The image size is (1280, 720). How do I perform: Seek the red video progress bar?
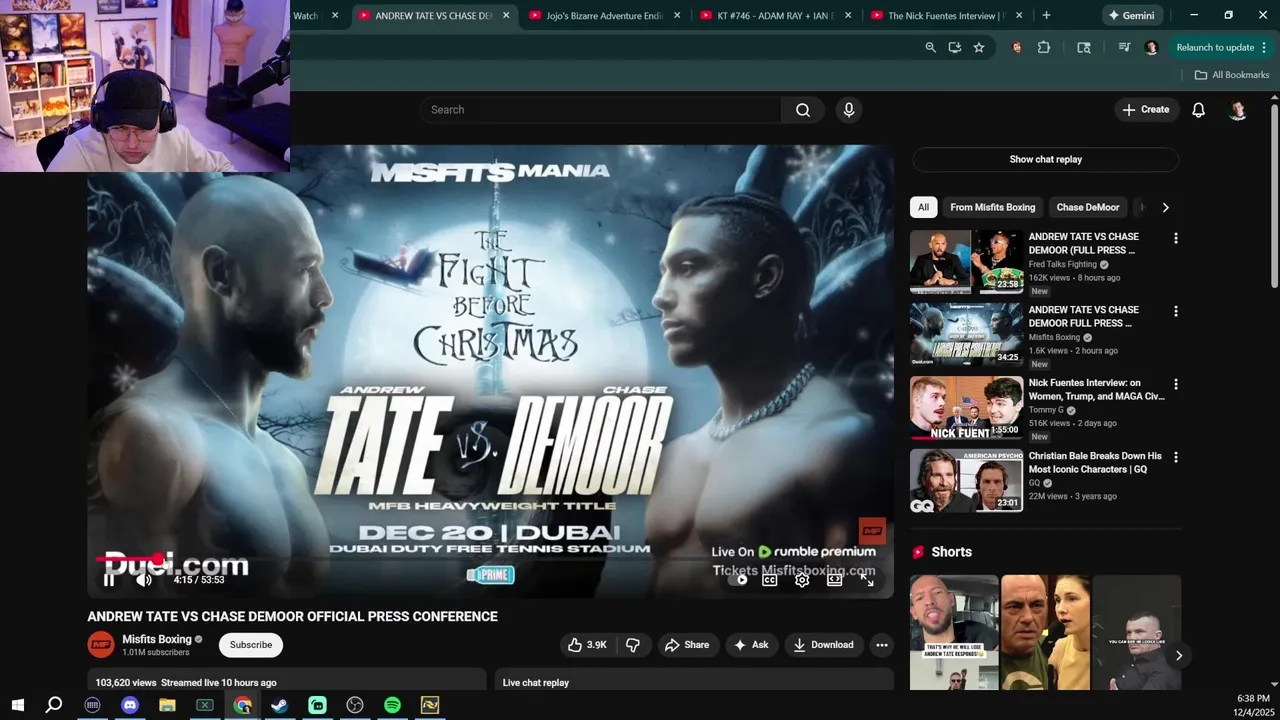pyautogui.click(x=491, y=560)
